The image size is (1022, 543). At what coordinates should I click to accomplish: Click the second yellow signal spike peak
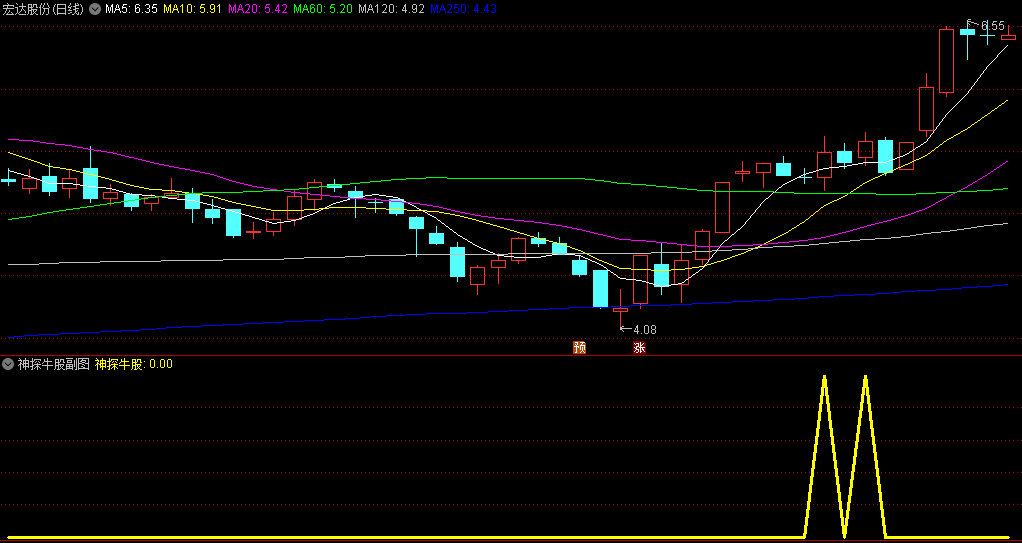[x=866, y=377]
